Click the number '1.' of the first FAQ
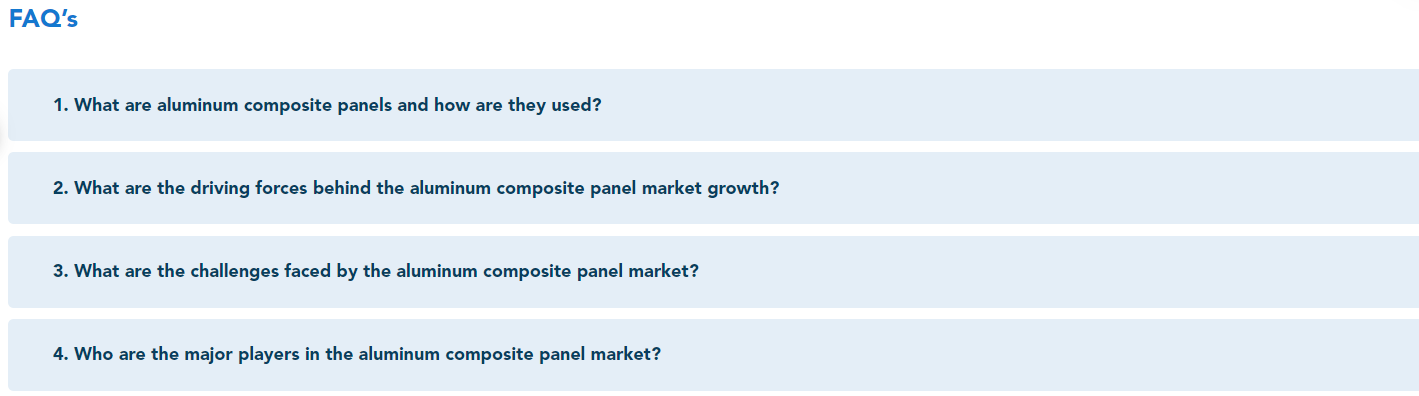This screenshot has height=396, width=1419. point(61,105)
